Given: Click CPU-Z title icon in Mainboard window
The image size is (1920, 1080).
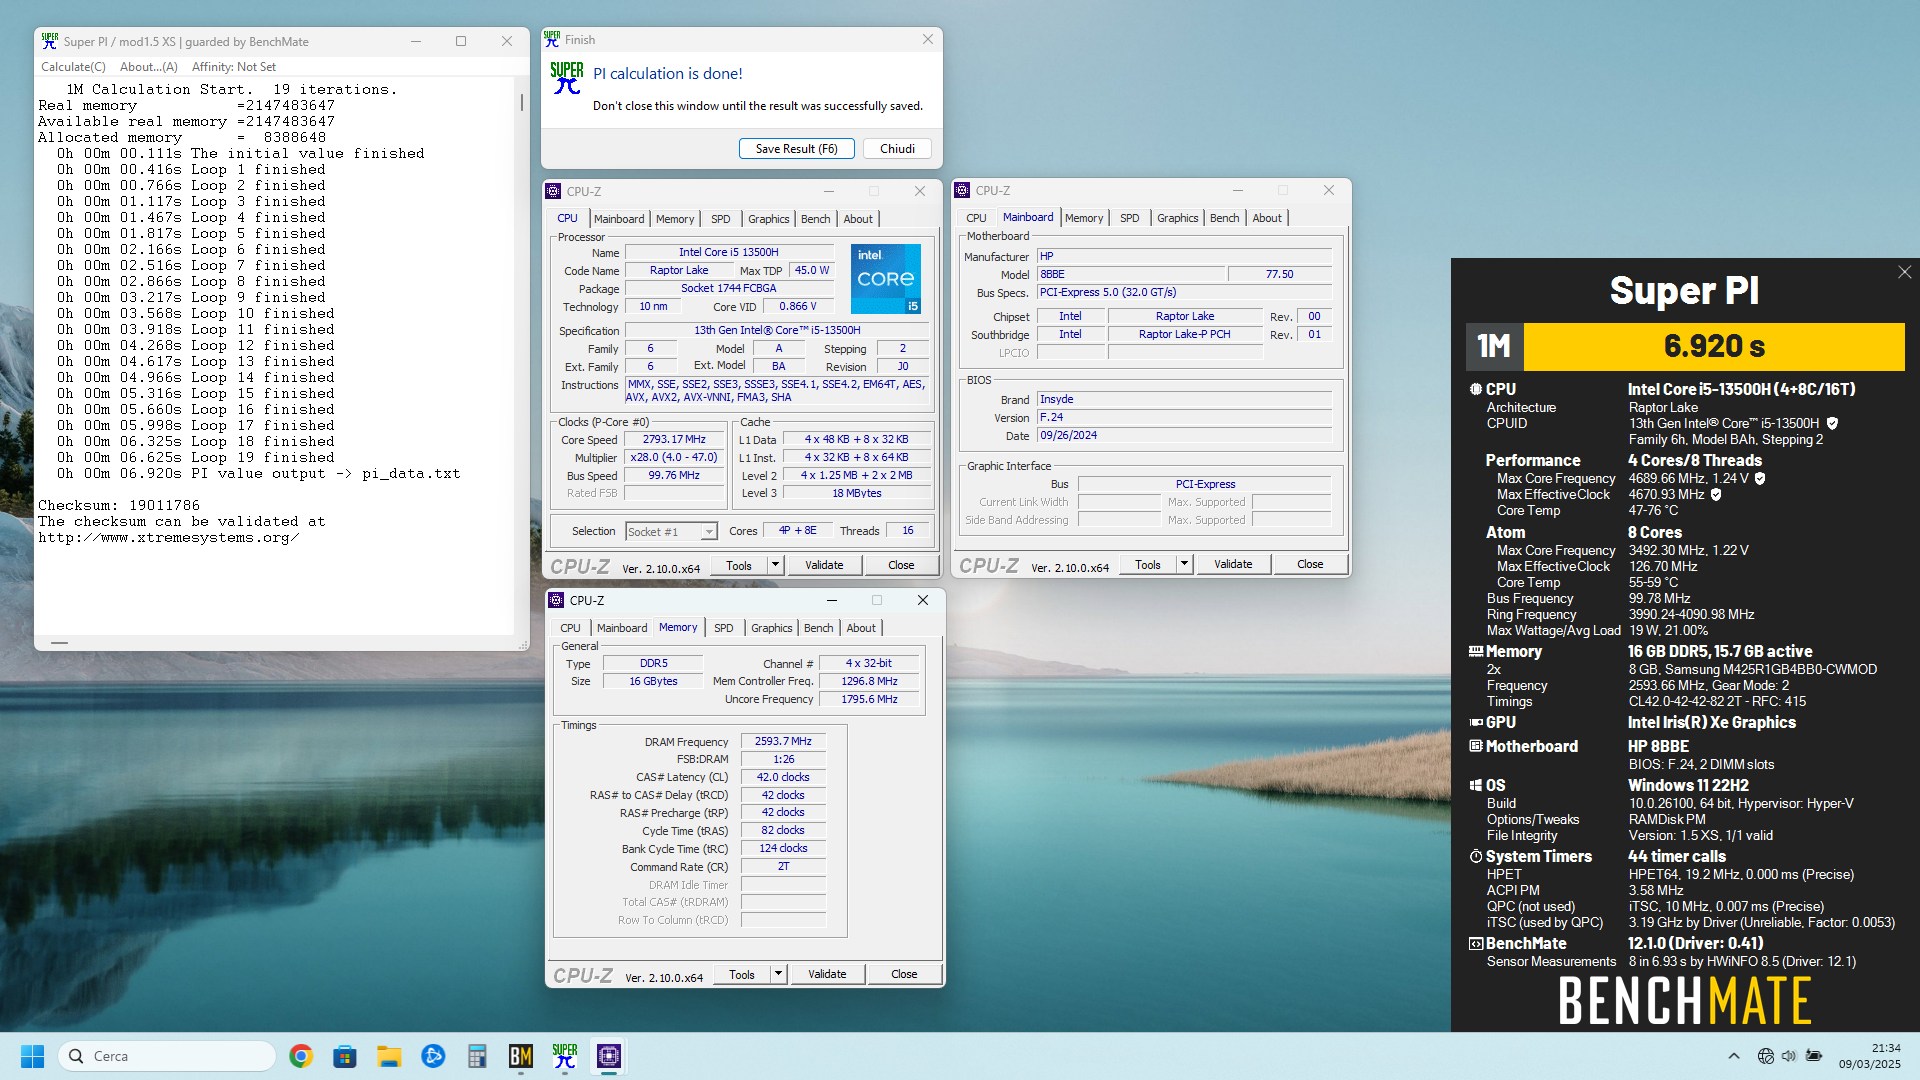Looking at the screenshot, I should 963,190.
